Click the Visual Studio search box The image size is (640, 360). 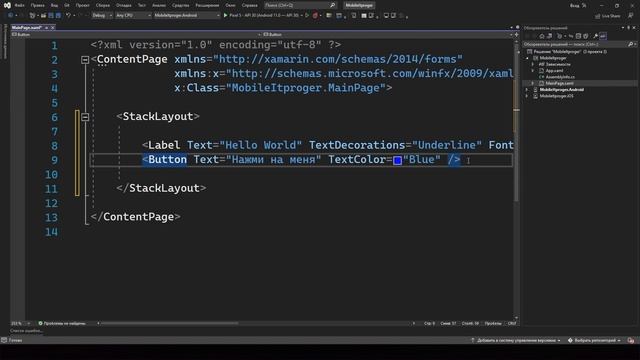pyautogui.click(x=300, y=5)
